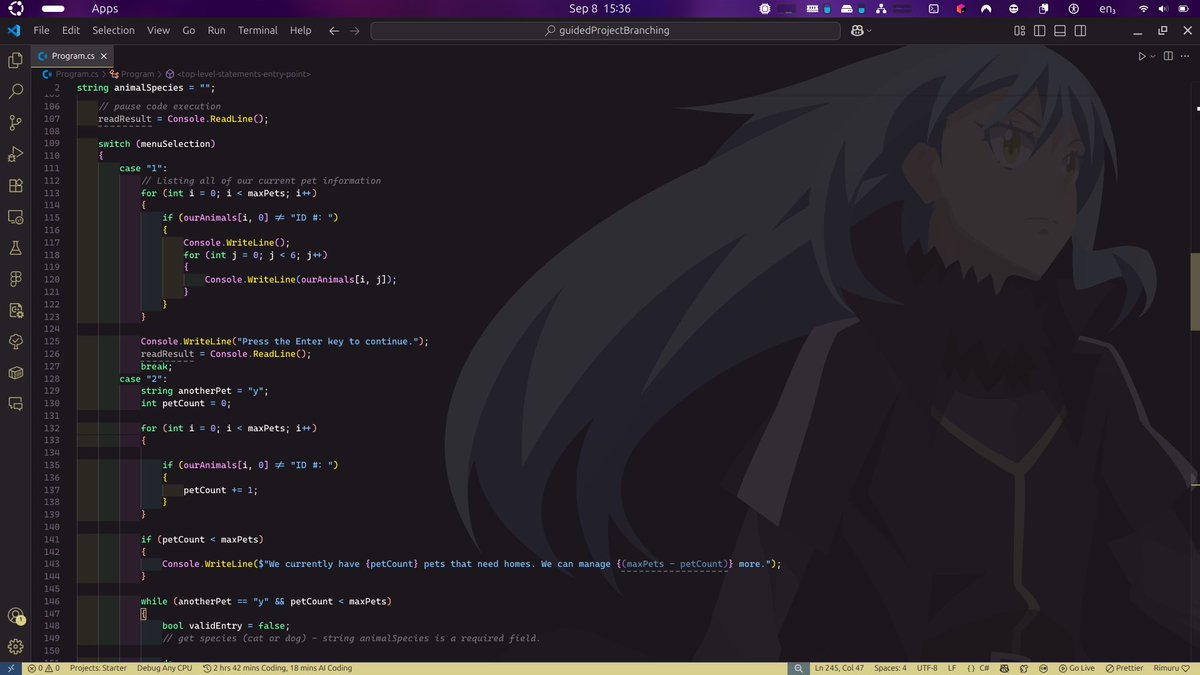1200x675 pixels.
Task: Select the Program.cs editor tab
Action: [x=72, y=56]
